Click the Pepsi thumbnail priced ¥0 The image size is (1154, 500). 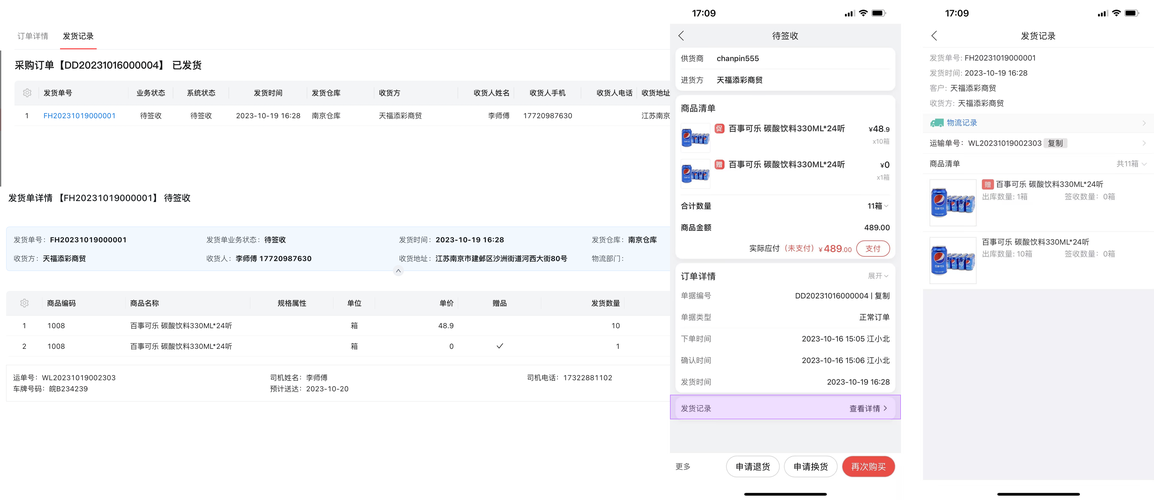[x=695, y=173]
